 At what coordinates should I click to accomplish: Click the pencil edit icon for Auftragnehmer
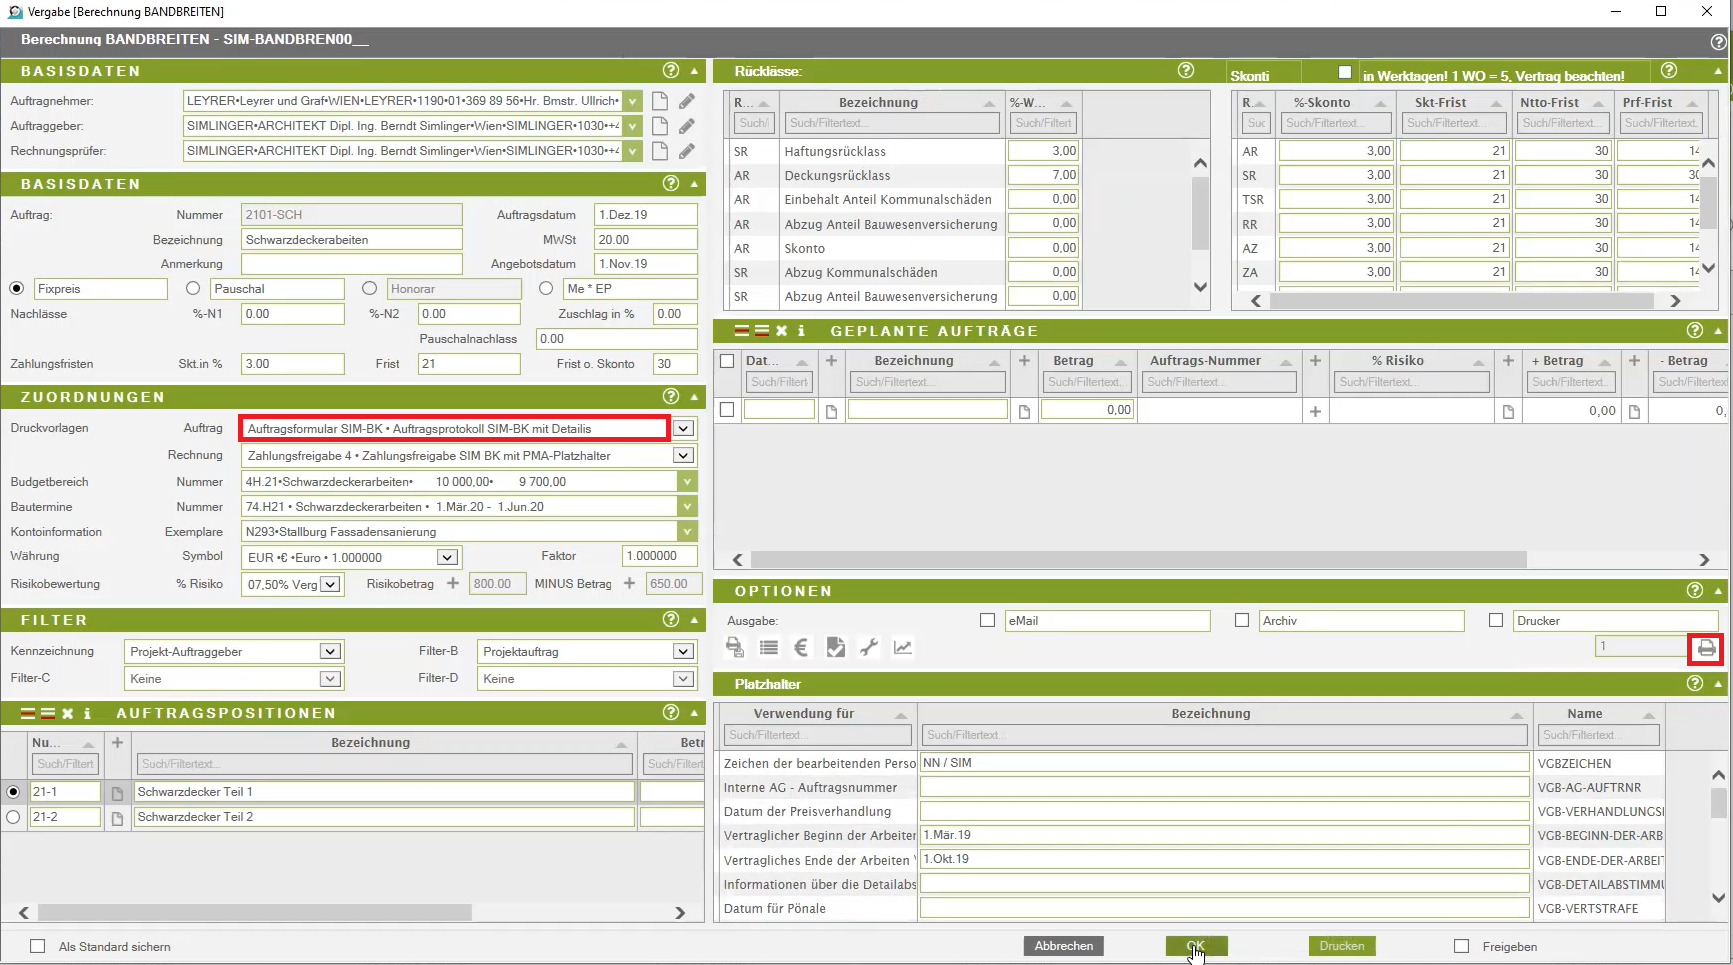click(x=687, y=101)
